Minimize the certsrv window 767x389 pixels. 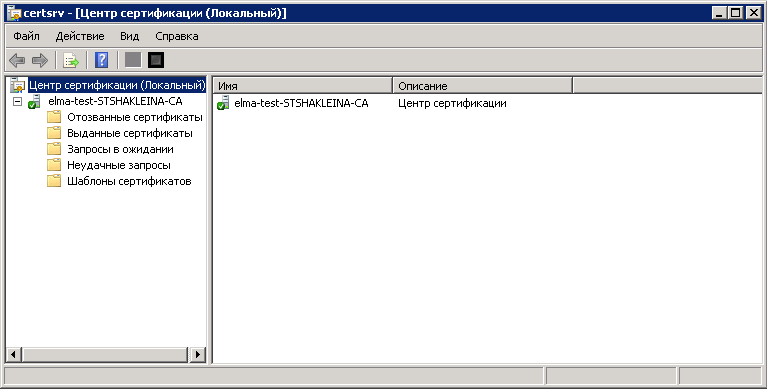[719, 13]
